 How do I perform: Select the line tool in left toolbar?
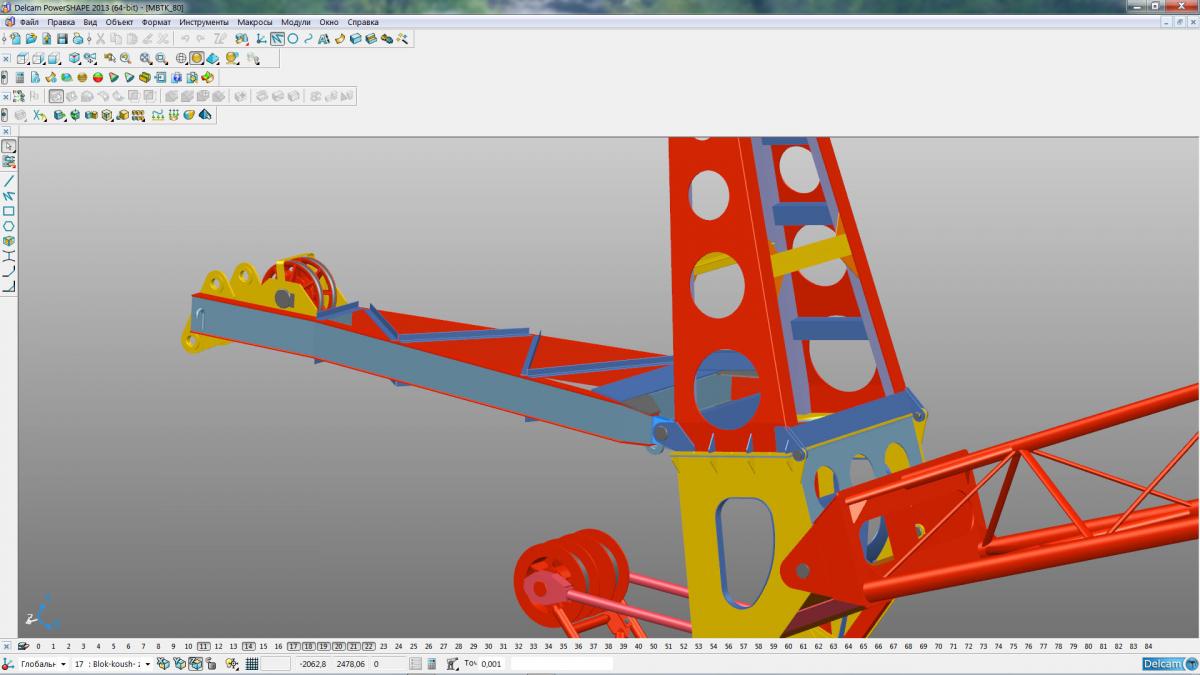click(x=9, y=181)
